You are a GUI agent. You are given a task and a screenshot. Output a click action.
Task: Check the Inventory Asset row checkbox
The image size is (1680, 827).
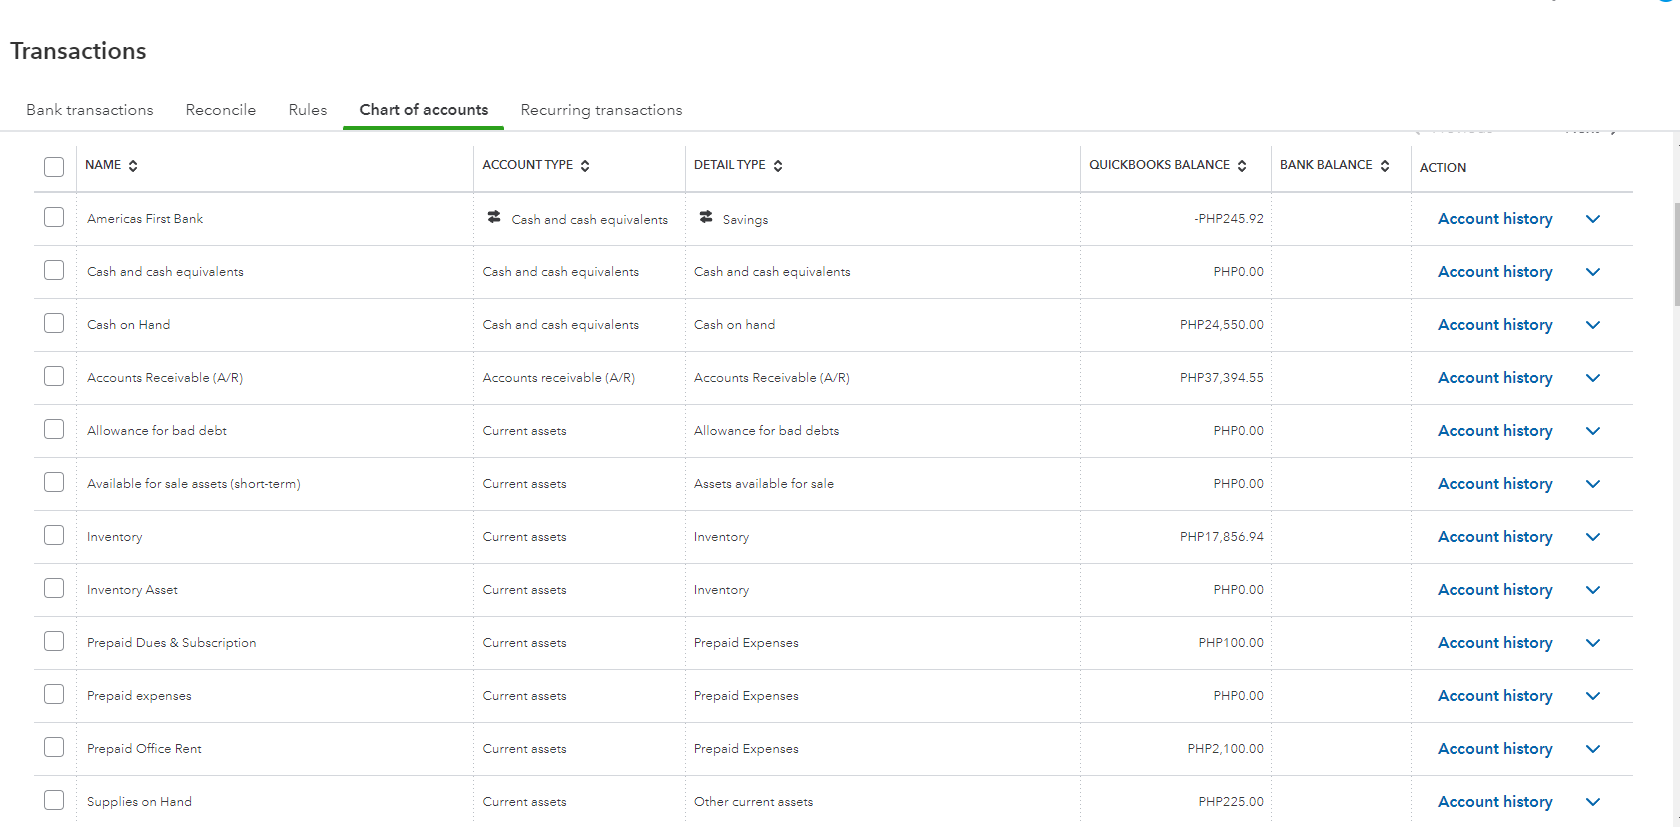tap(54, 588)
